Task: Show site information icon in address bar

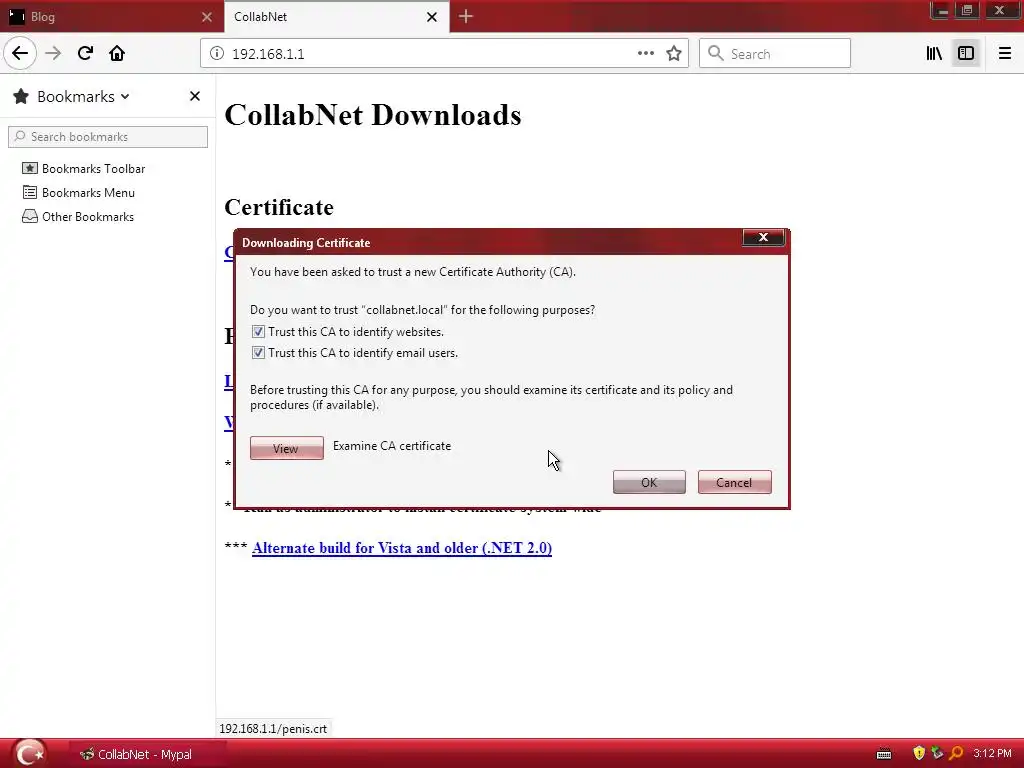Action: (217, 54)
